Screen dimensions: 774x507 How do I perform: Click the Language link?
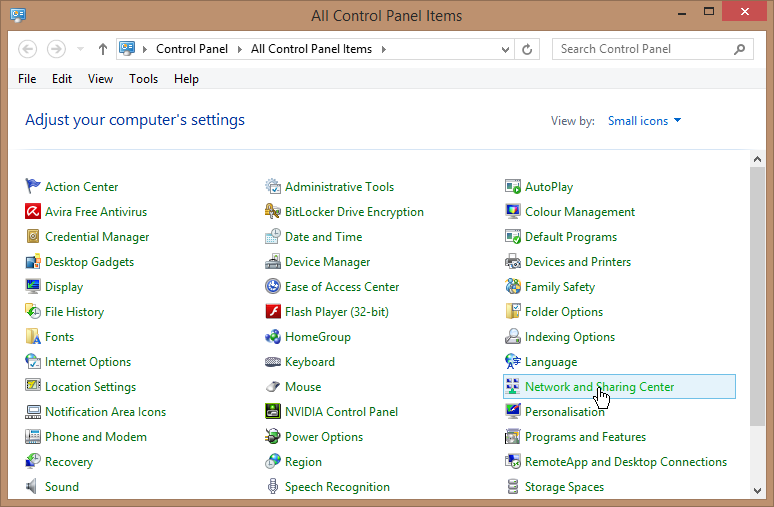point(551,361)
